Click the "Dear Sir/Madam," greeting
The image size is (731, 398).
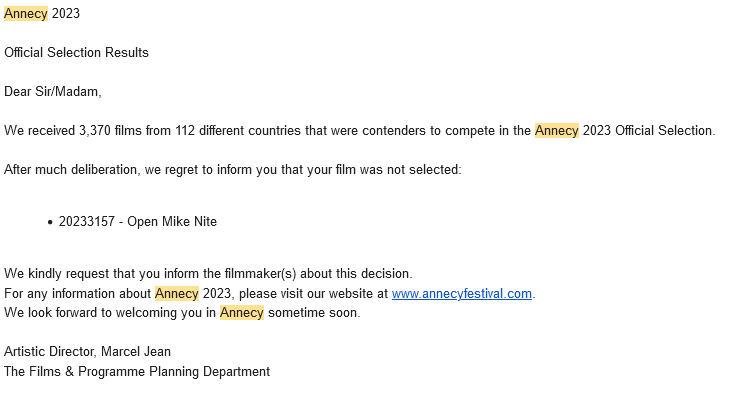pos(53,91)
